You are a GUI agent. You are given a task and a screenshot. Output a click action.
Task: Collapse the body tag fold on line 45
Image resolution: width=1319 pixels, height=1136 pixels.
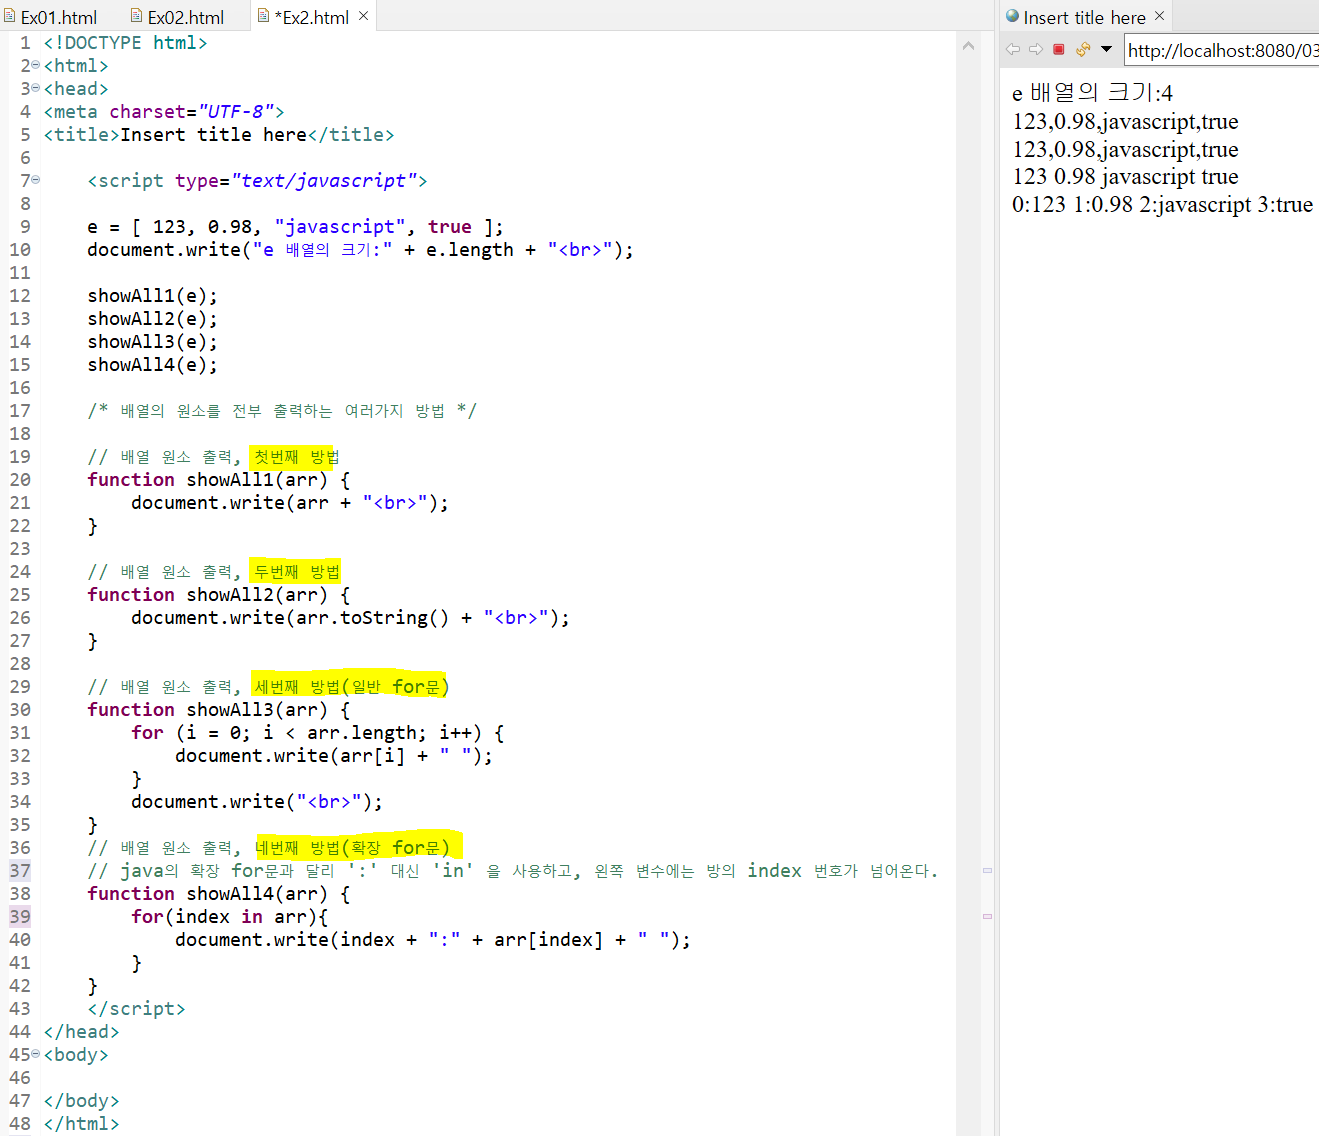tap(36, 1054)
